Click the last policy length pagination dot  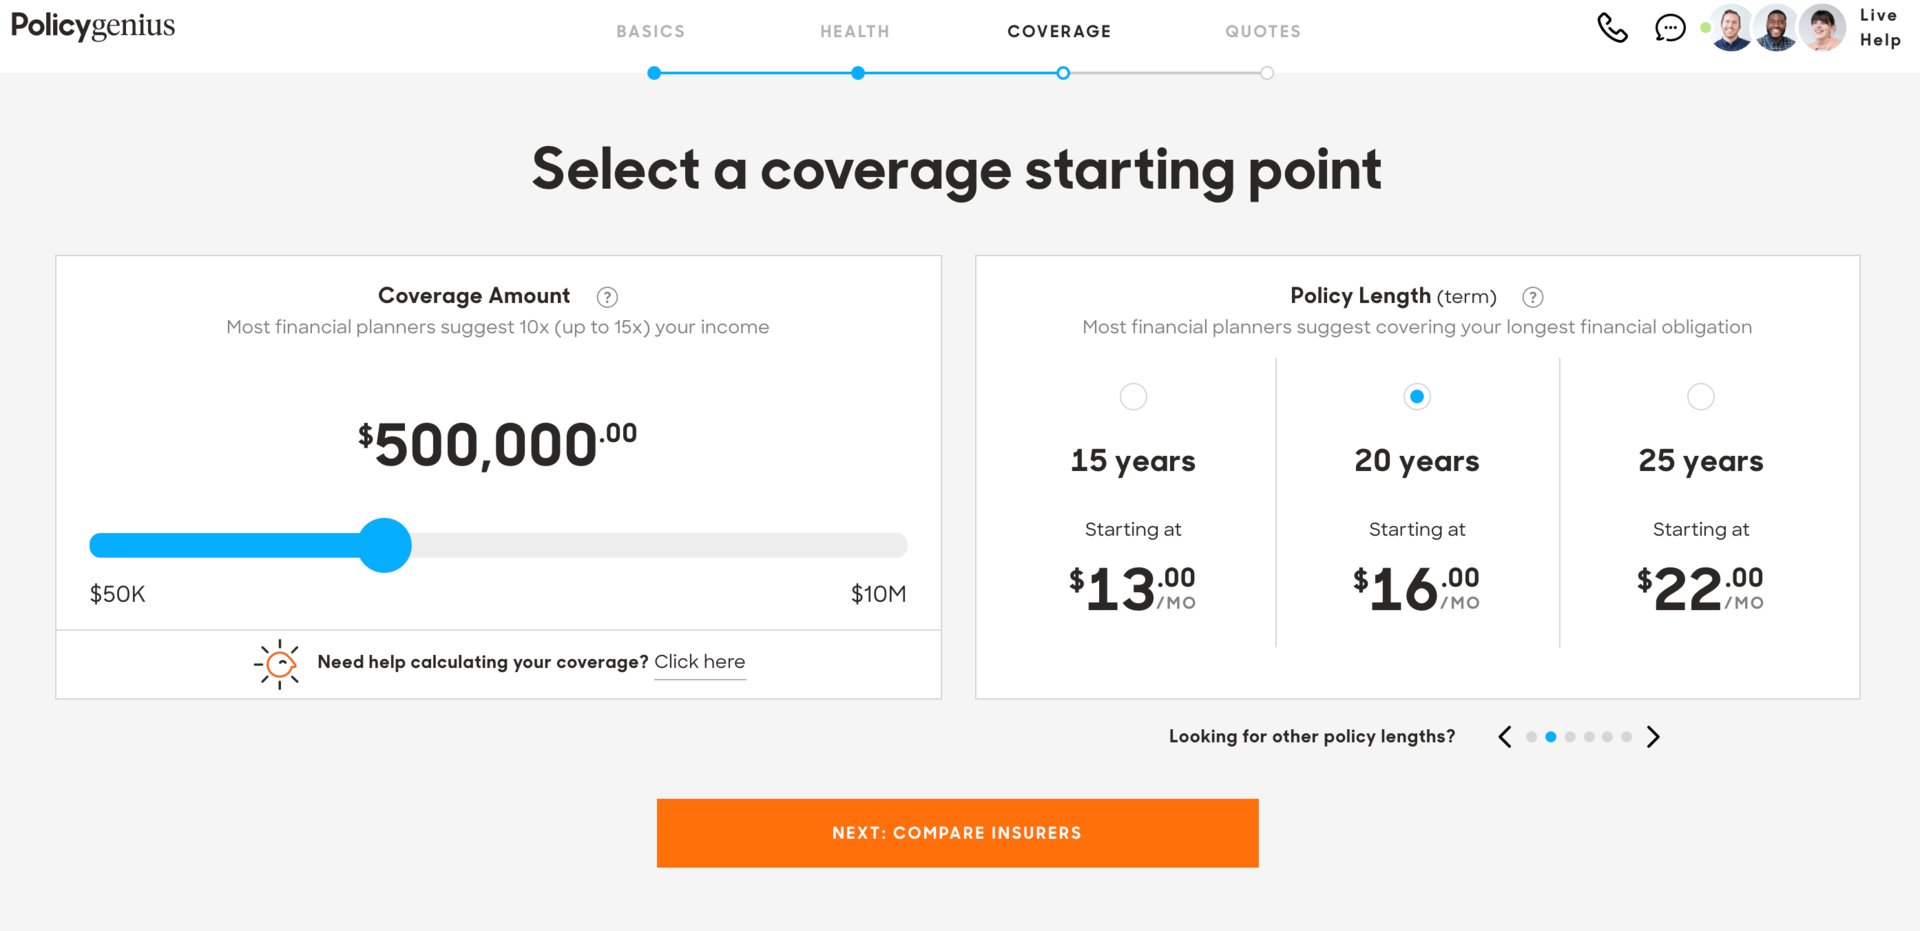pos(1627,737)
